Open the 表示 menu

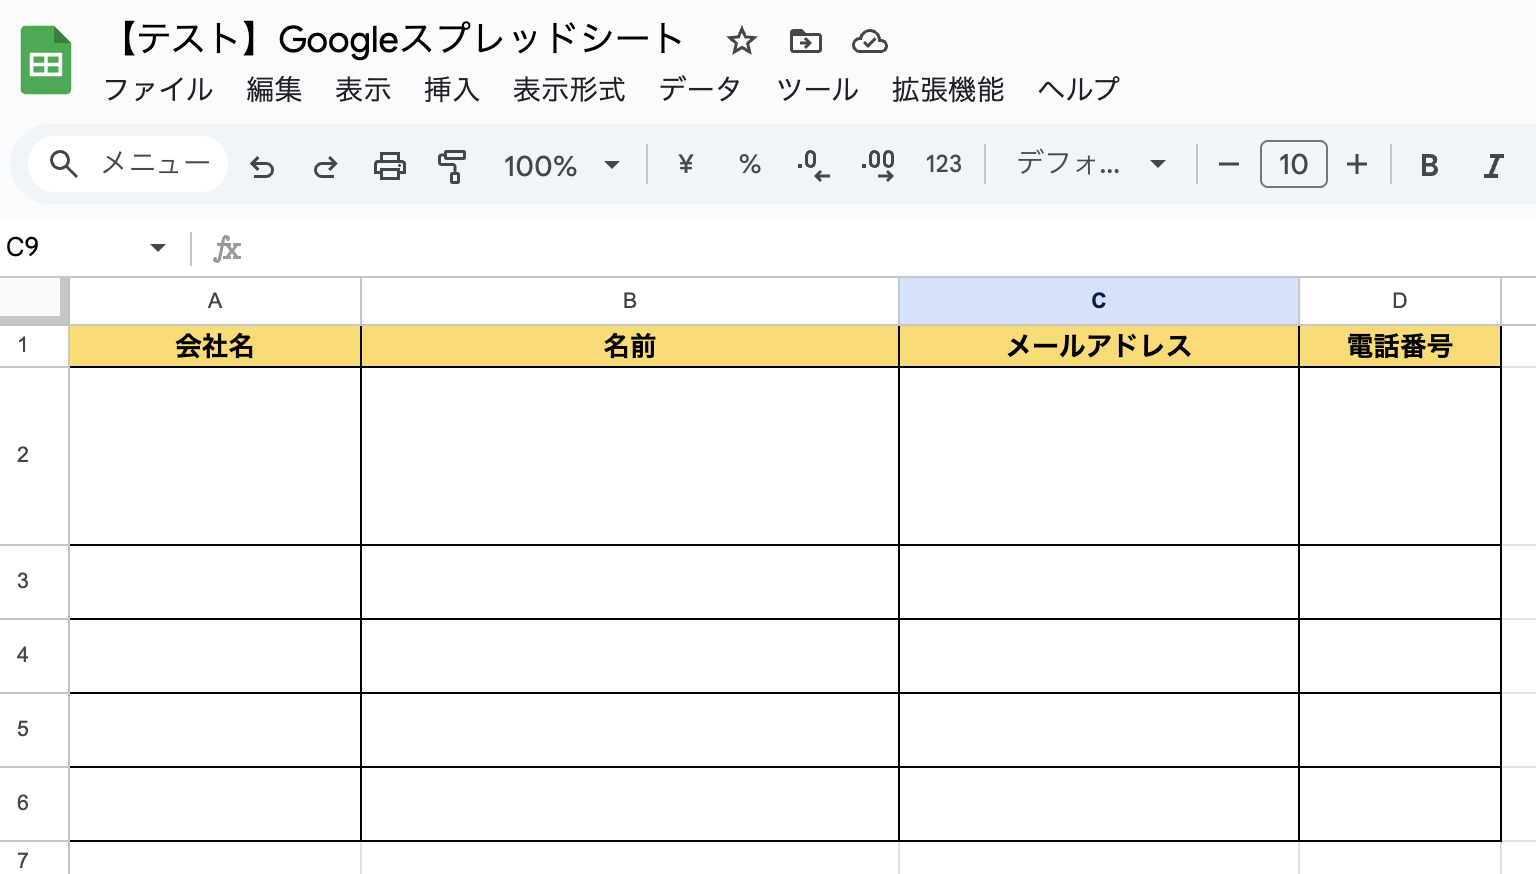point(363,90)
